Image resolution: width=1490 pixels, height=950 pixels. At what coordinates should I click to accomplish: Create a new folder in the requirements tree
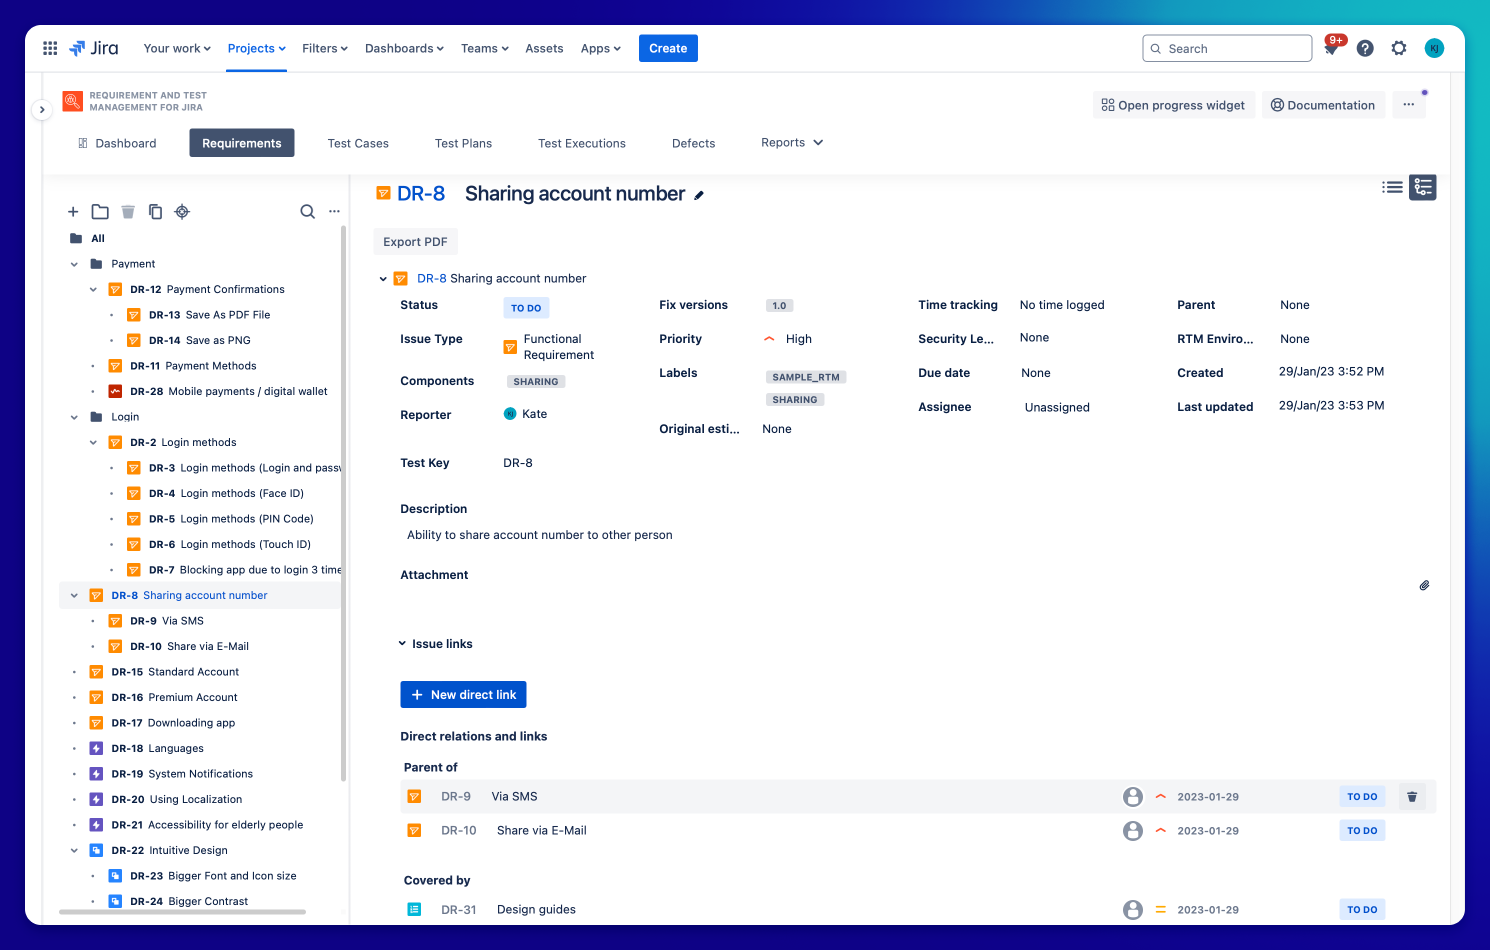point(100,211)
